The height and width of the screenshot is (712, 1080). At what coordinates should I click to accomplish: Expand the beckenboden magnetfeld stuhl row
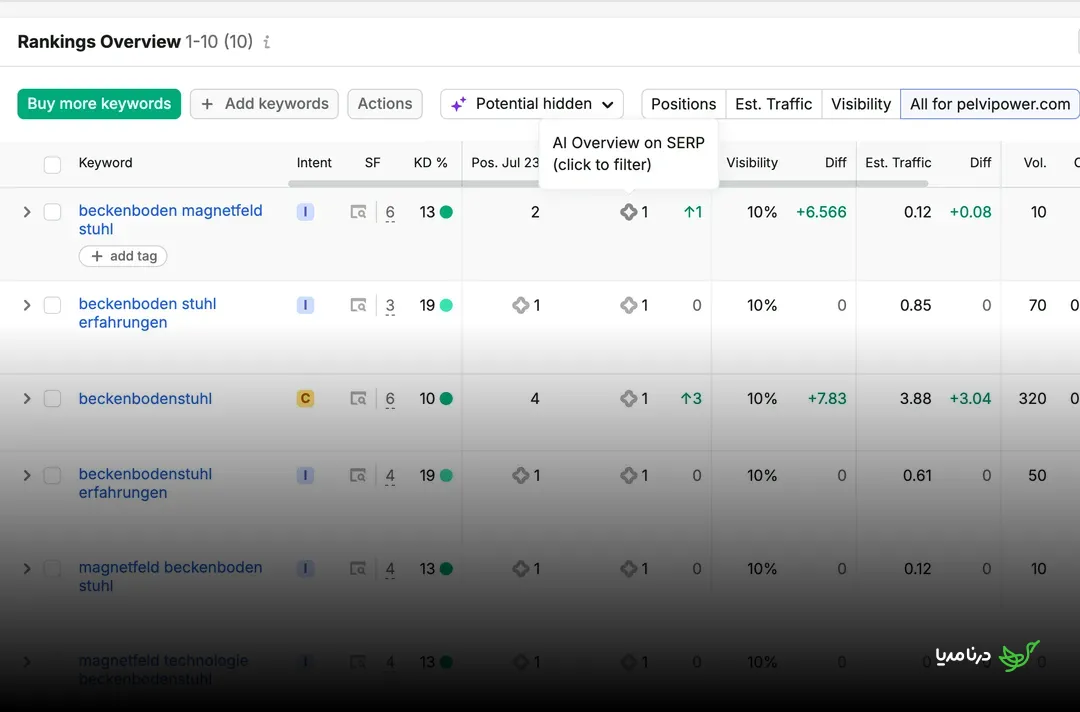[27, 212]
